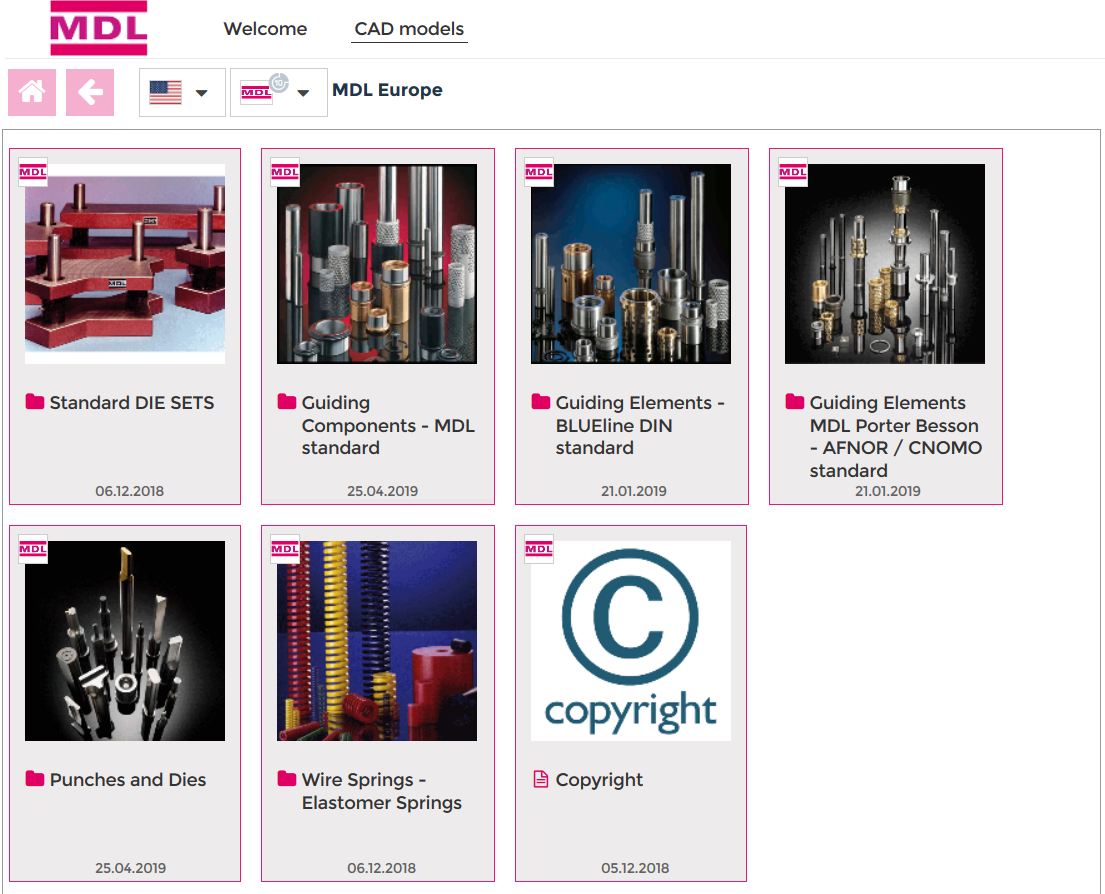1105x894 pixels.
Task: Open the US flag language dropdown
Action: click(x=182, y=92)
